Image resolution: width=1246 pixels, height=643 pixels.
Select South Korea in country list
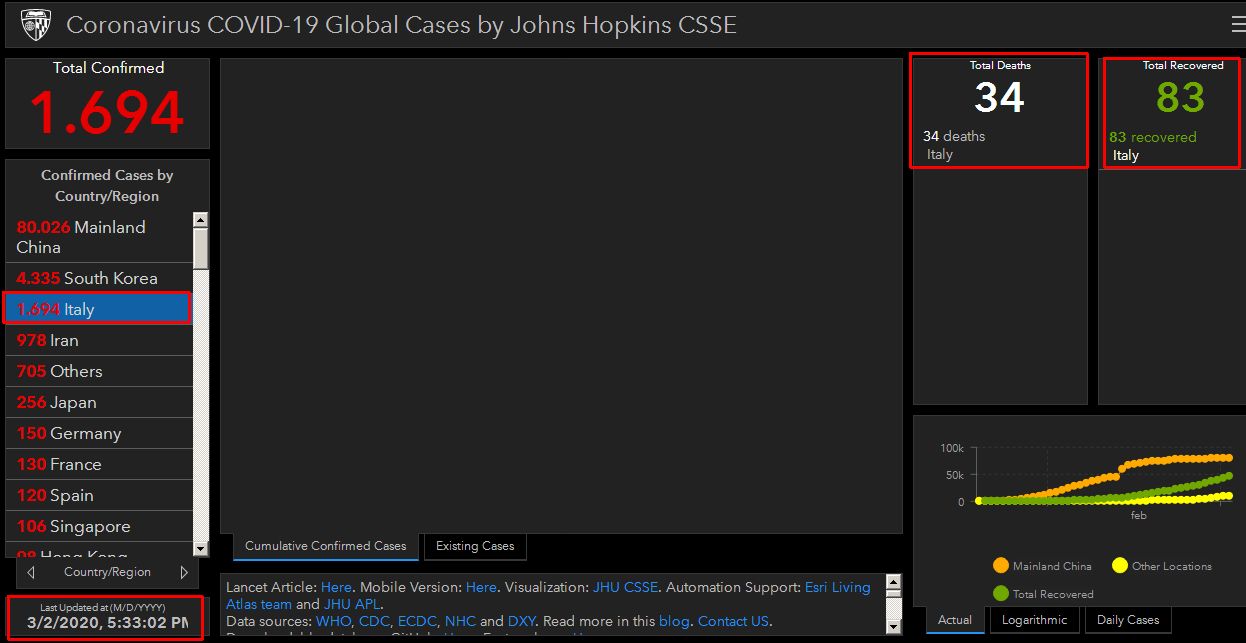click(x=99, y=278)
